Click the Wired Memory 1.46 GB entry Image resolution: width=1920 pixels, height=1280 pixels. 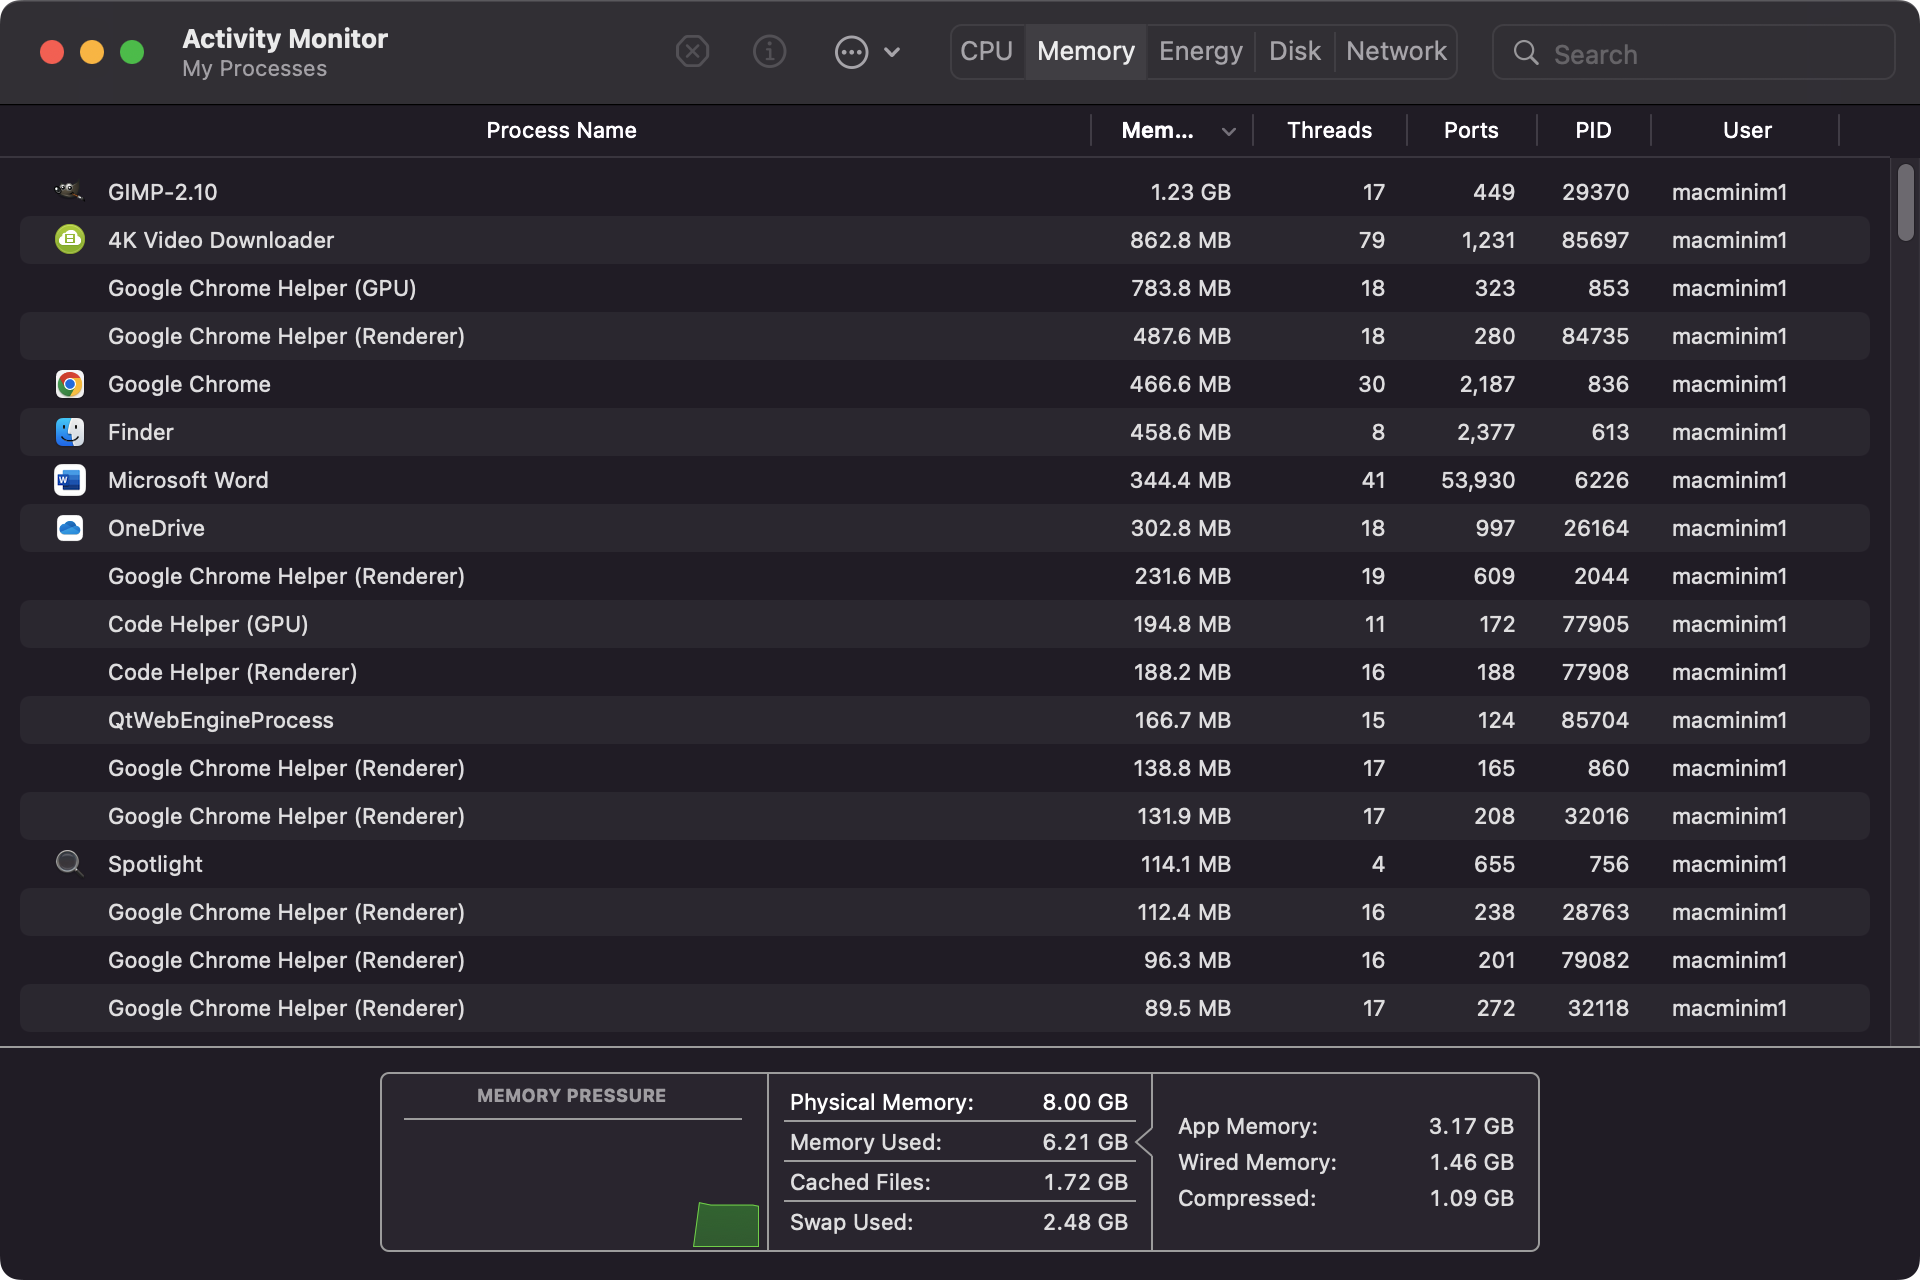pos(1346,1162)
